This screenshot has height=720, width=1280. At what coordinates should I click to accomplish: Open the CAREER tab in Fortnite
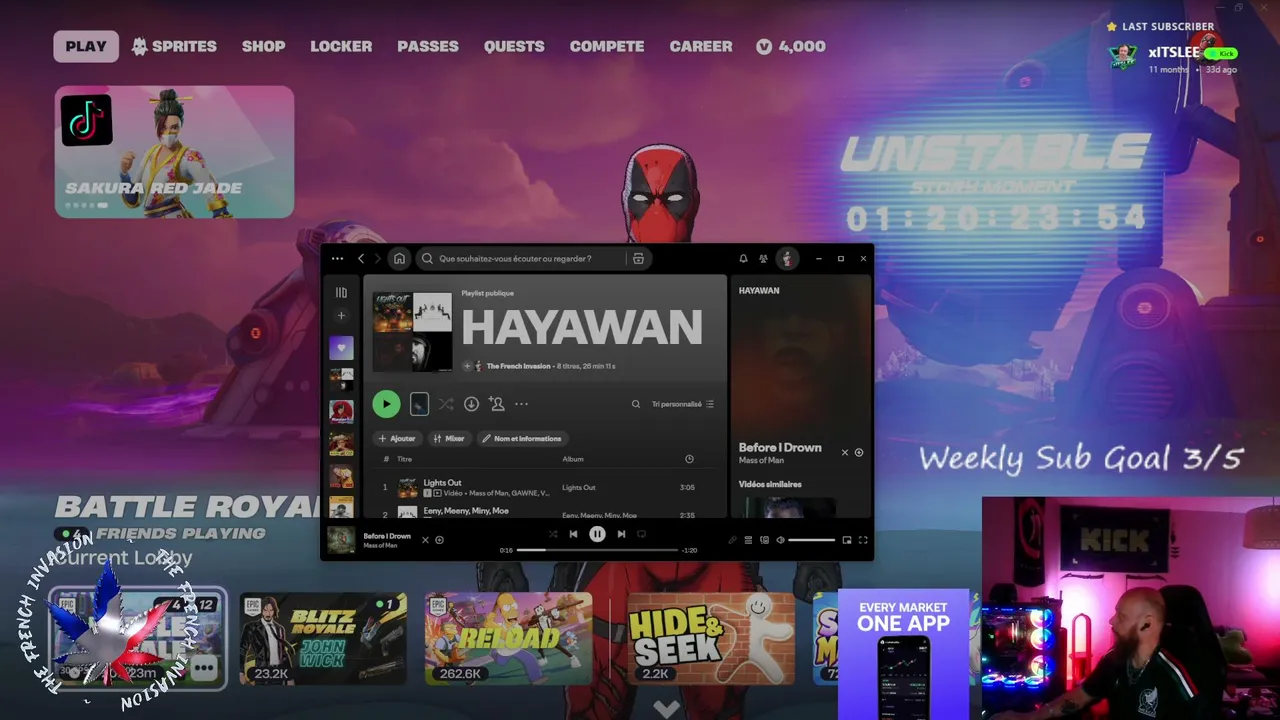(x=701, y=46)
